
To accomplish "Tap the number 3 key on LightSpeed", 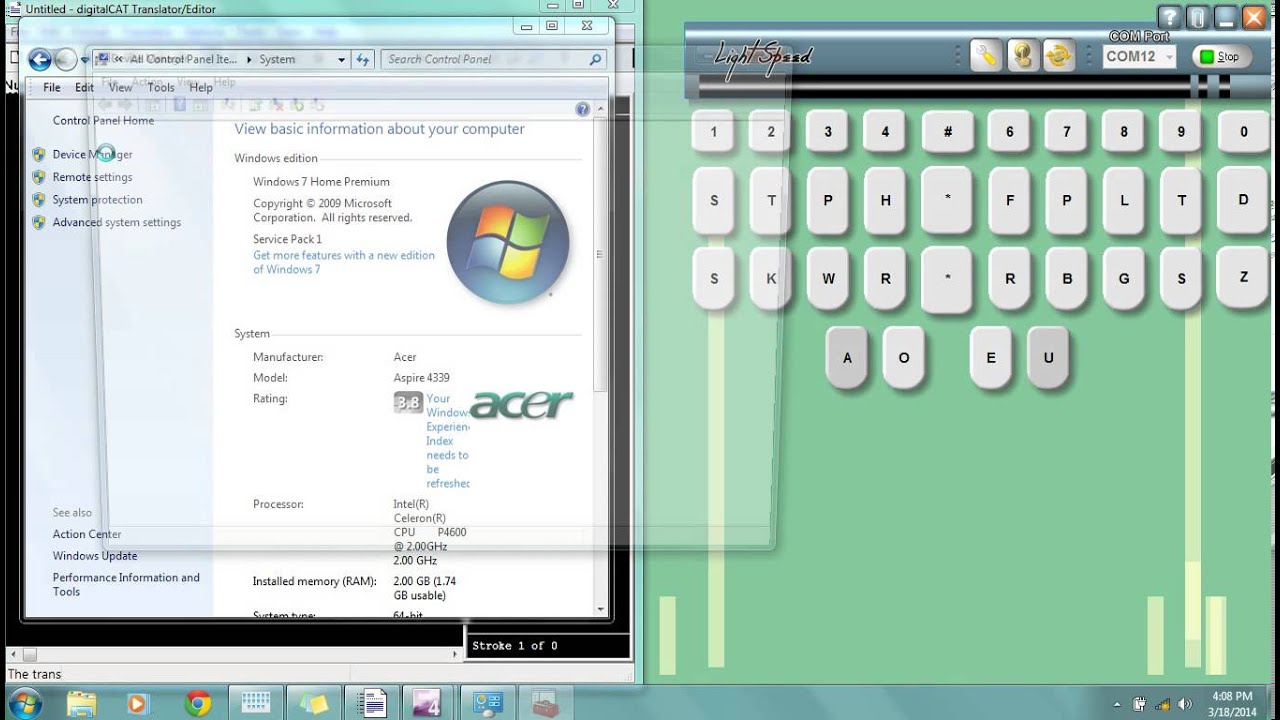I will 827,131.
